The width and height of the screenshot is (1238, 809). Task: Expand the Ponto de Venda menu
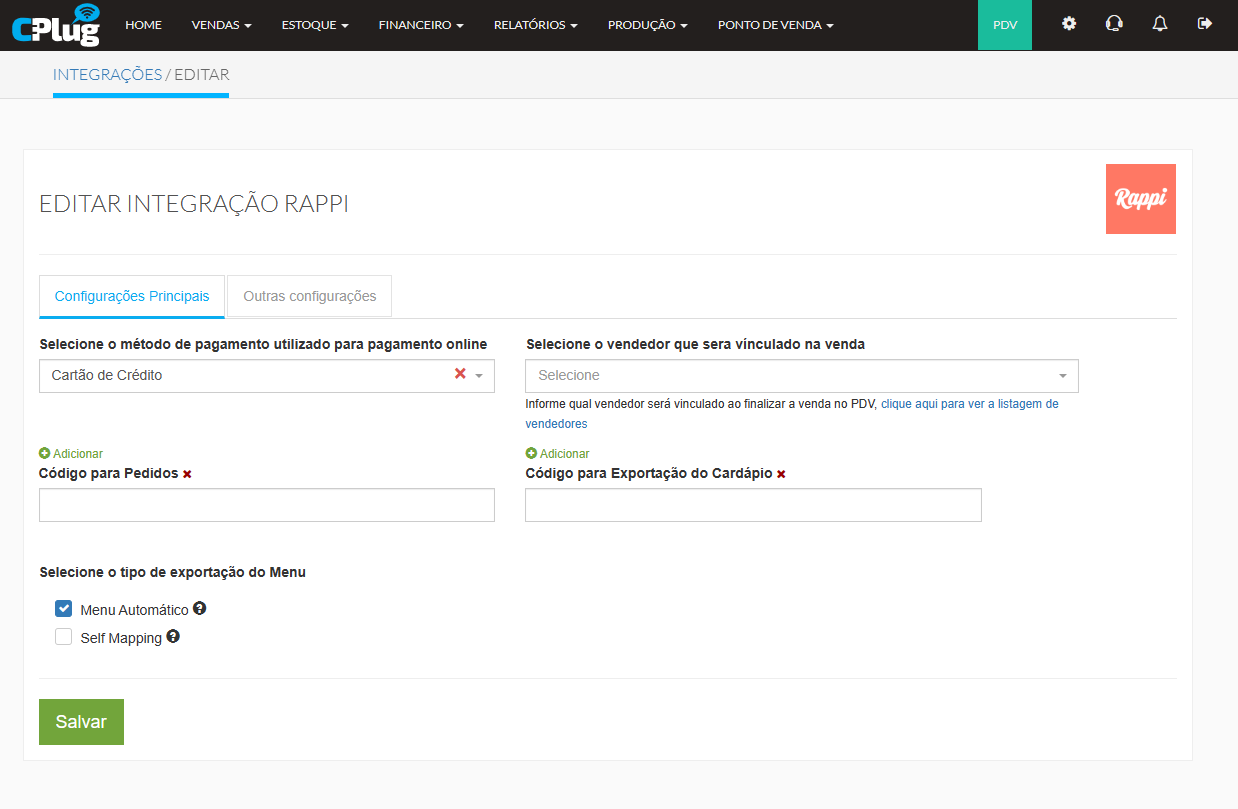tap(776, 25)
